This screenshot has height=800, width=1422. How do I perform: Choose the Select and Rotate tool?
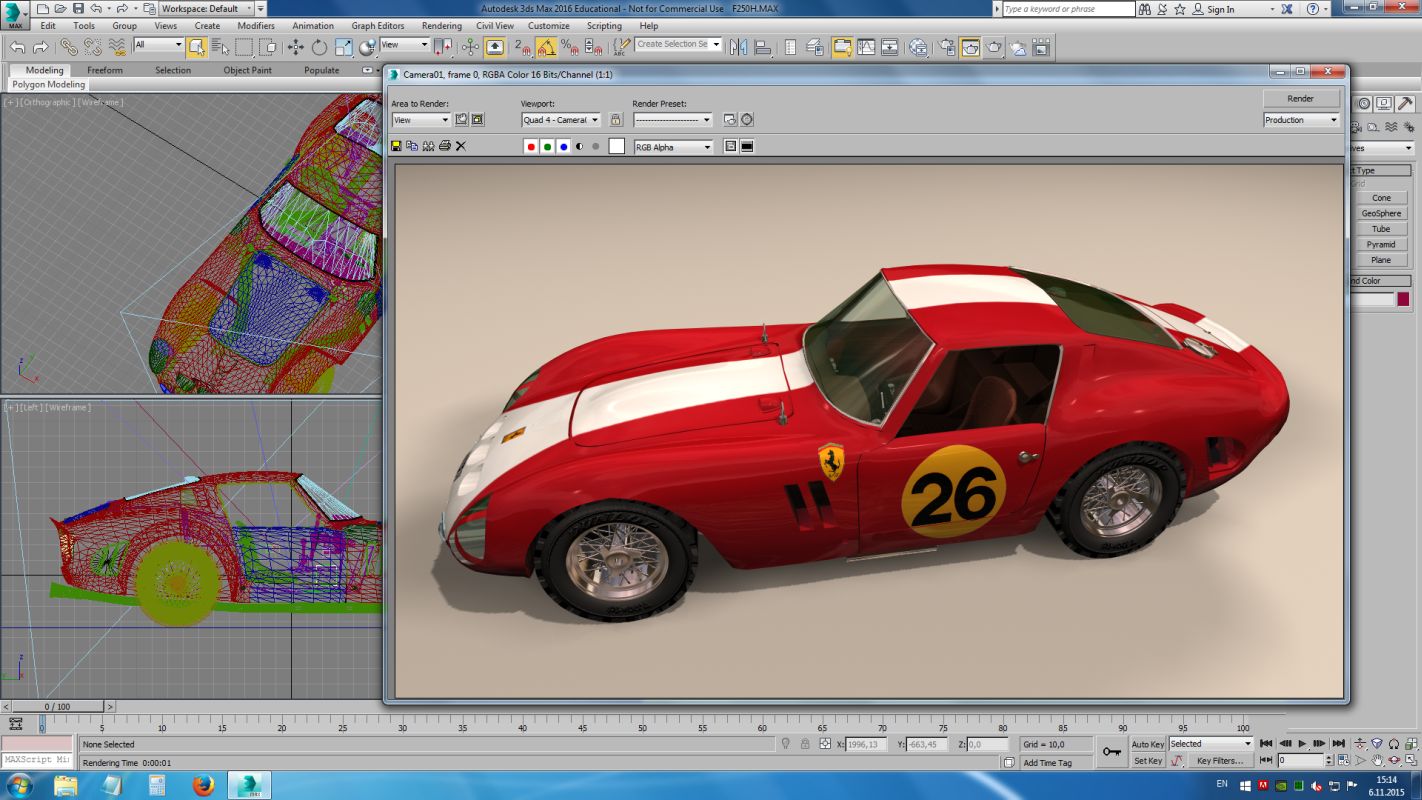point(319,46)
